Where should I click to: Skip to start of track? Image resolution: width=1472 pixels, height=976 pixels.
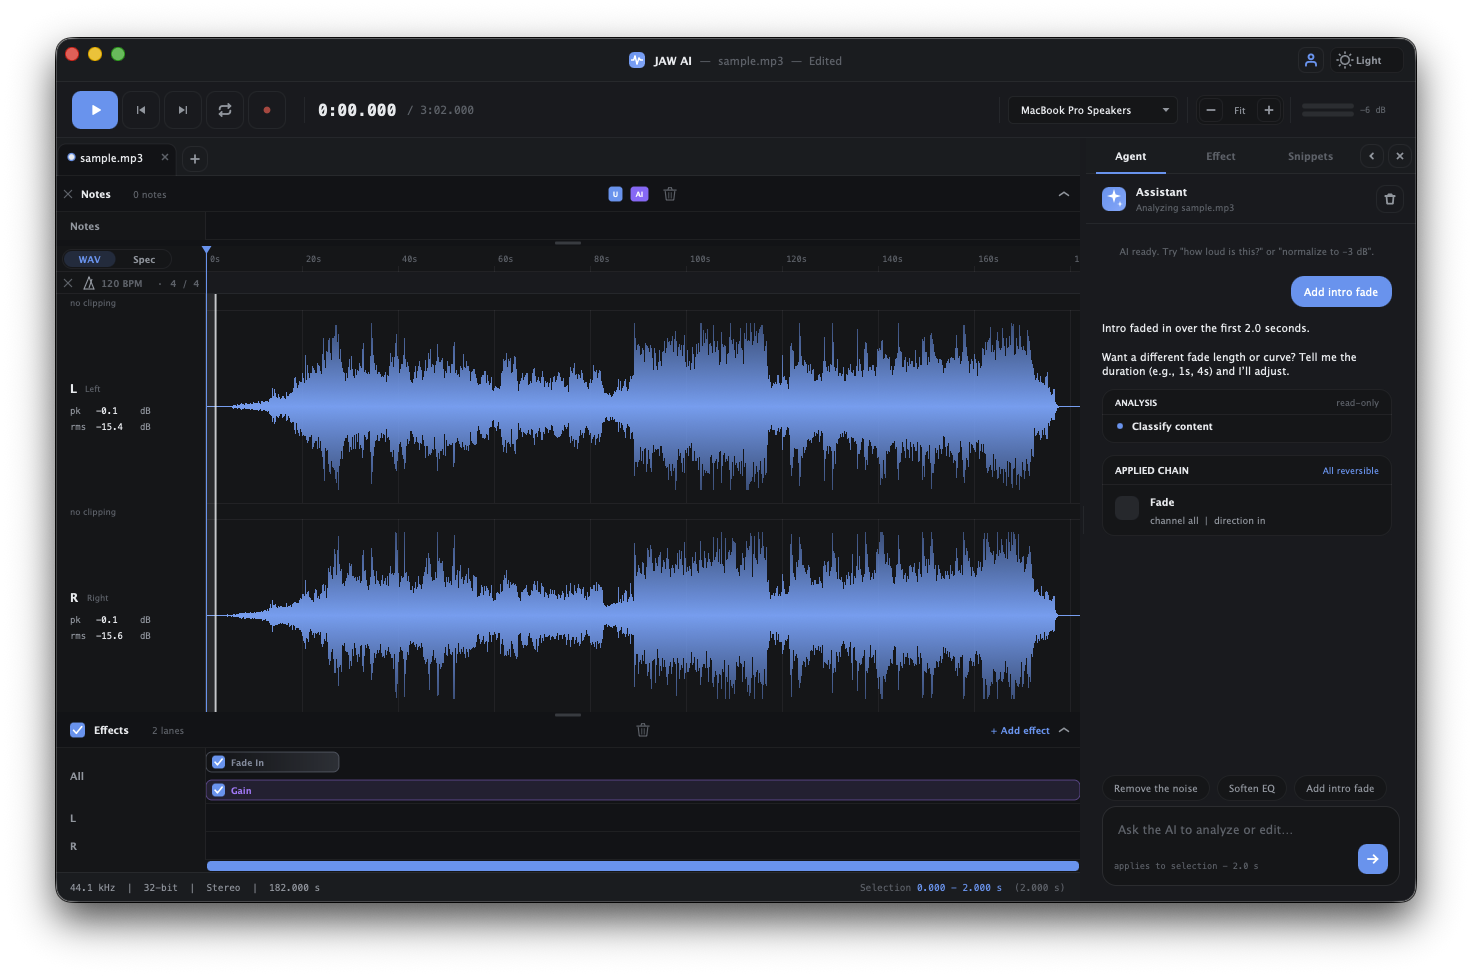point(141,110)
